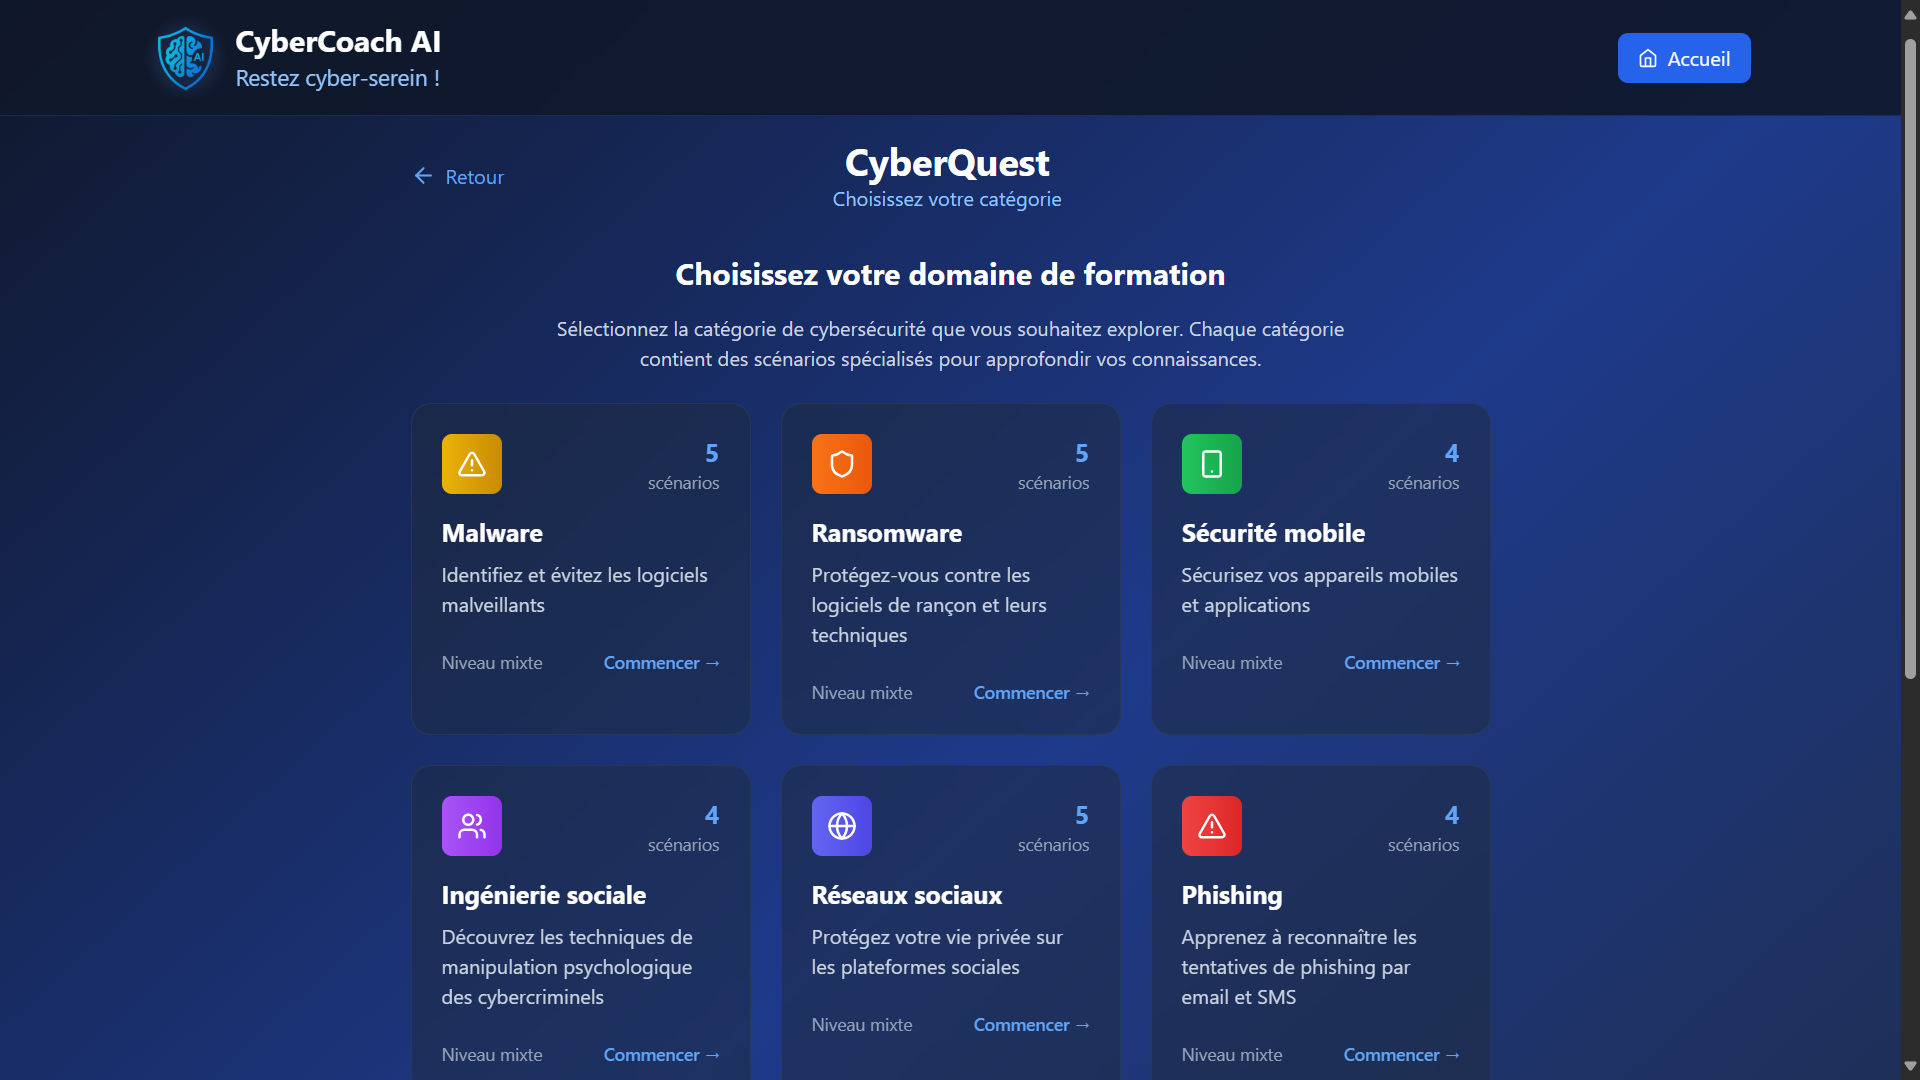Screen dimensions: 1920x1080
Task: Click the orange Ransomware shield icon
Action: click(x=842, y=464)
